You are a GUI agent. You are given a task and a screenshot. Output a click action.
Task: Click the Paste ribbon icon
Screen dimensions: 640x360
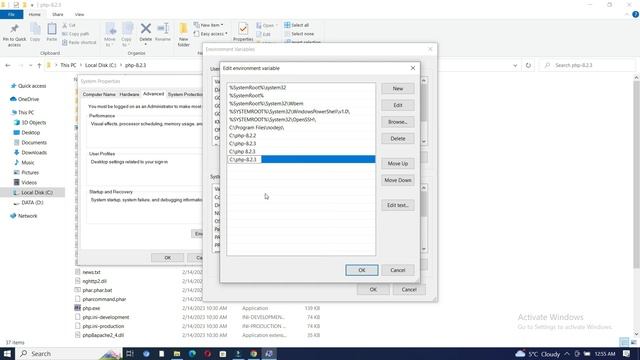(x=52, y=32)
